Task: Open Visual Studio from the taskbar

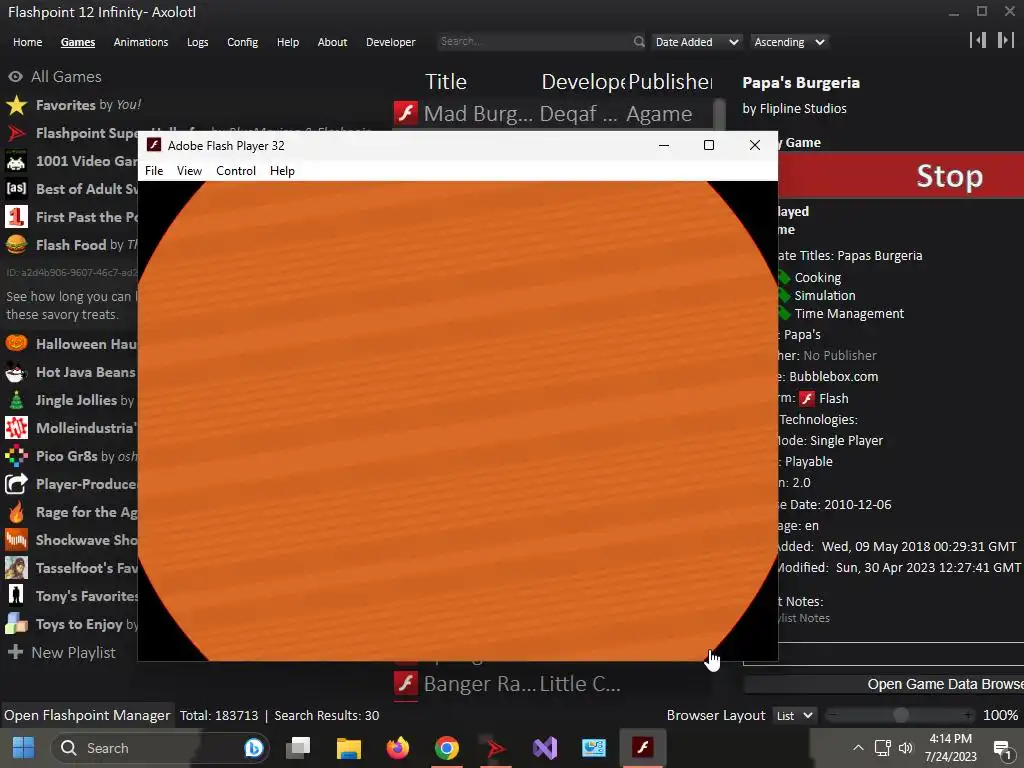Action: point(545,748)
